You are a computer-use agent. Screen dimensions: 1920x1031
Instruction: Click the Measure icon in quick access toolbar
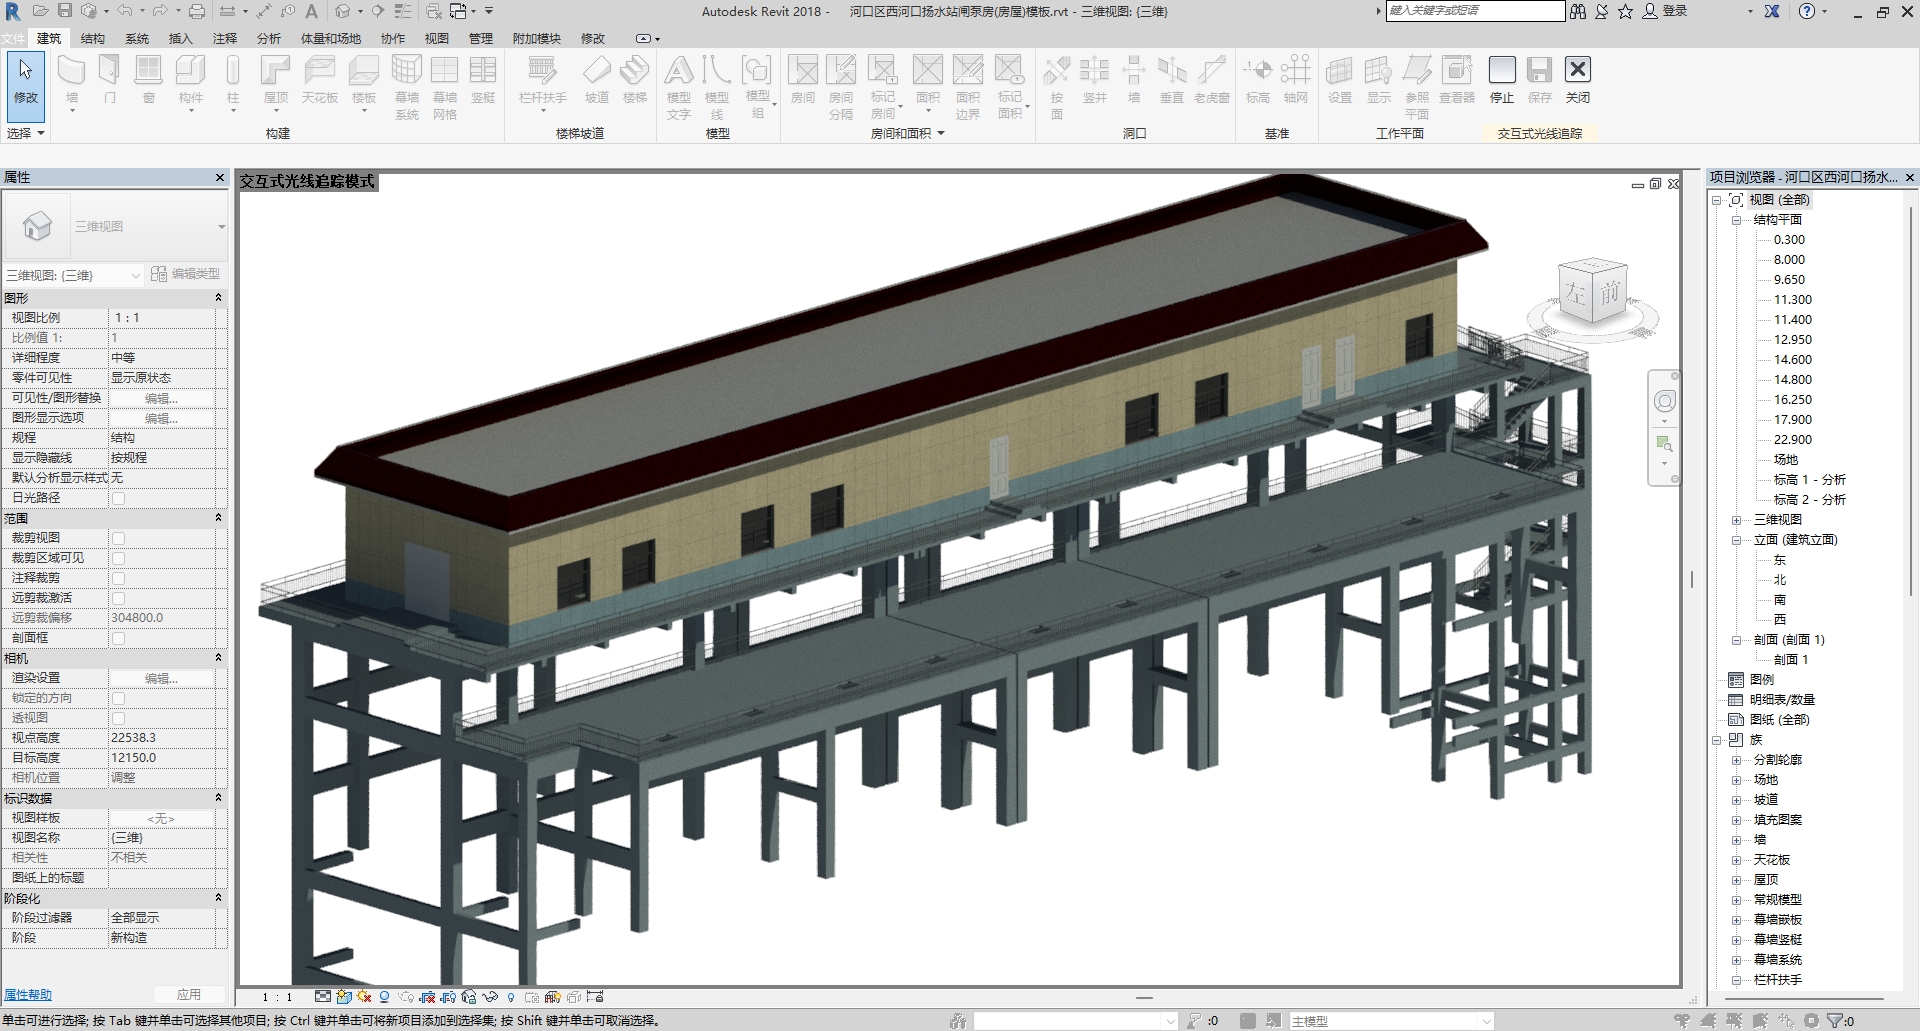point(230,11)
